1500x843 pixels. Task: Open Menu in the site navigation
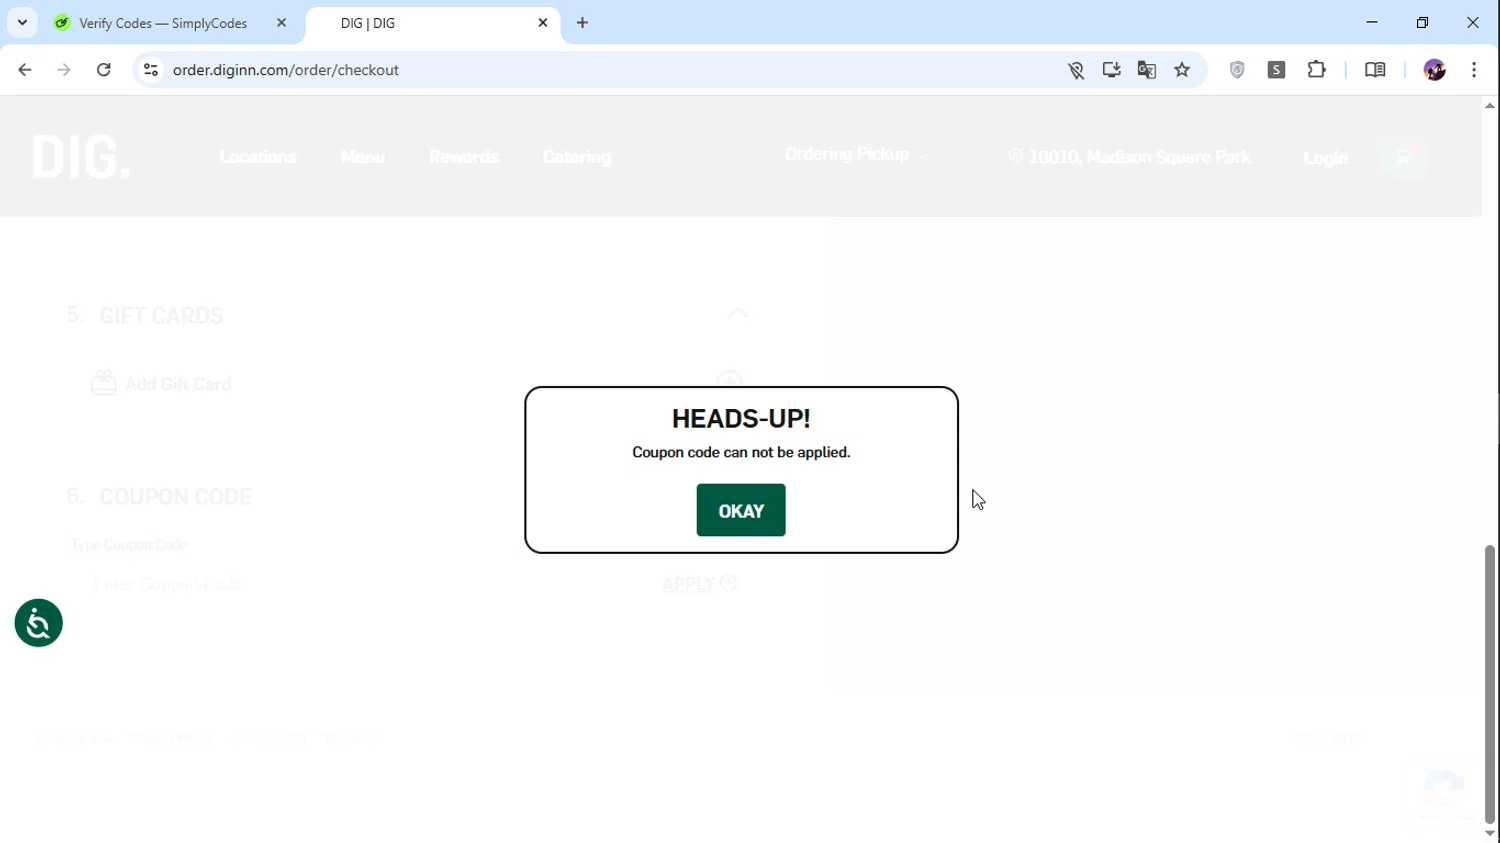363,157
